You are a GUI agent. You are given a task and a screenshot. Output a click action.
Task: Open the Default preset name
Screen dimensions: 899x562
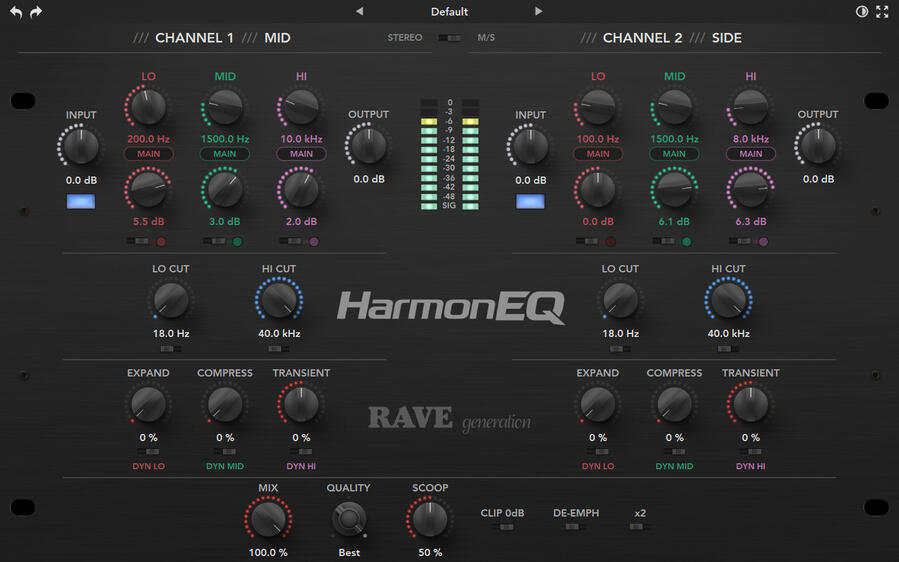click(x=450, y=11)
